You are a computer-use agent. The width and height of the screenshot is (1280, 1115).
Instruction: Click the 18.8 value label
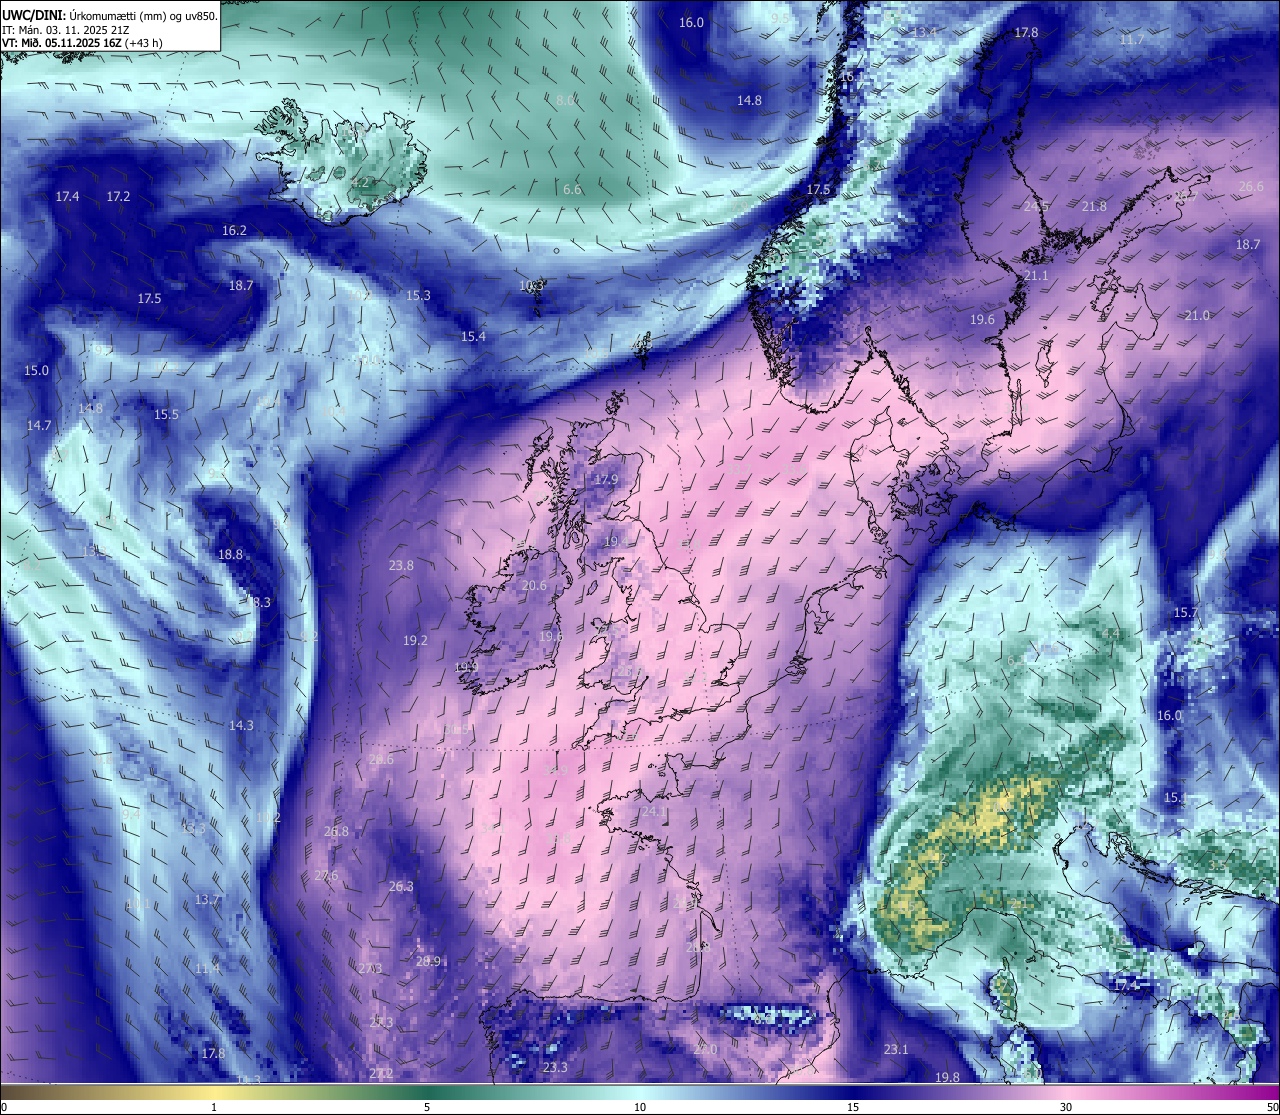230,554
